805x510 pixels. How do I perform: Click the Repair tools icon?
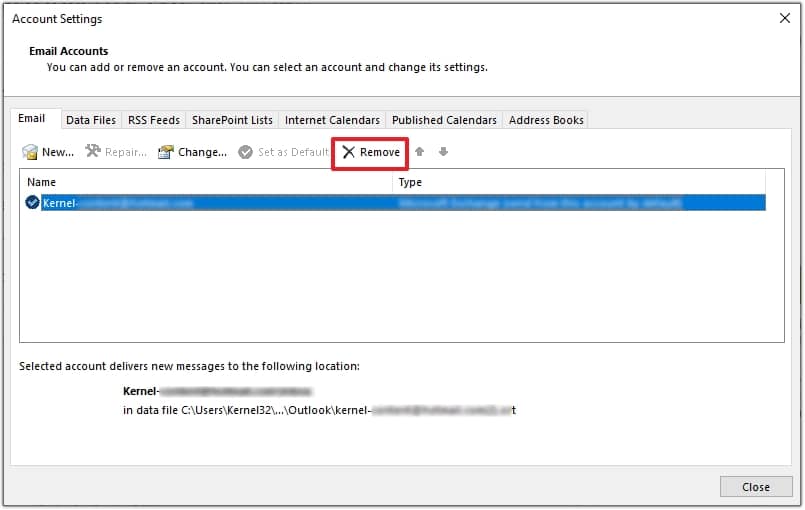(93, 151)
